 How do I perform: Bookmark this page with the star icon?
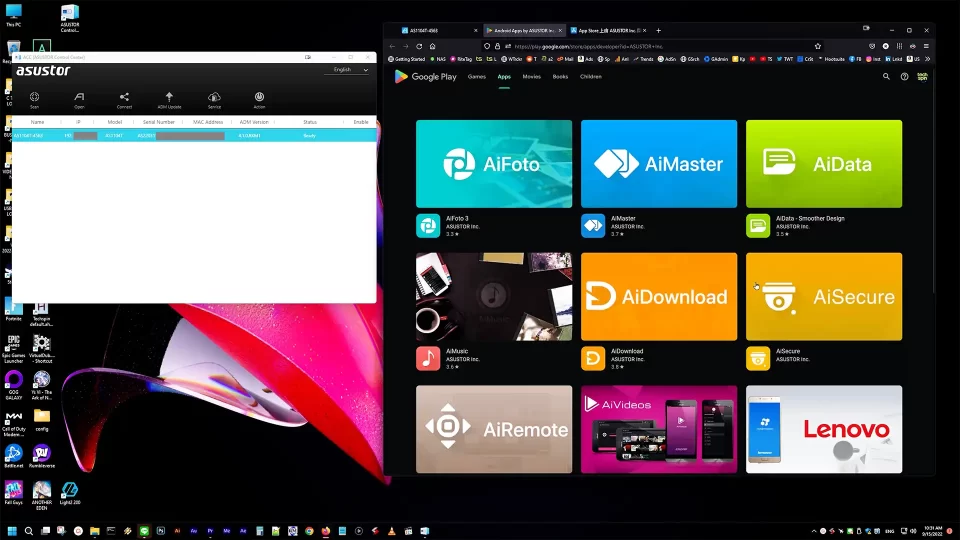[817, 46]
